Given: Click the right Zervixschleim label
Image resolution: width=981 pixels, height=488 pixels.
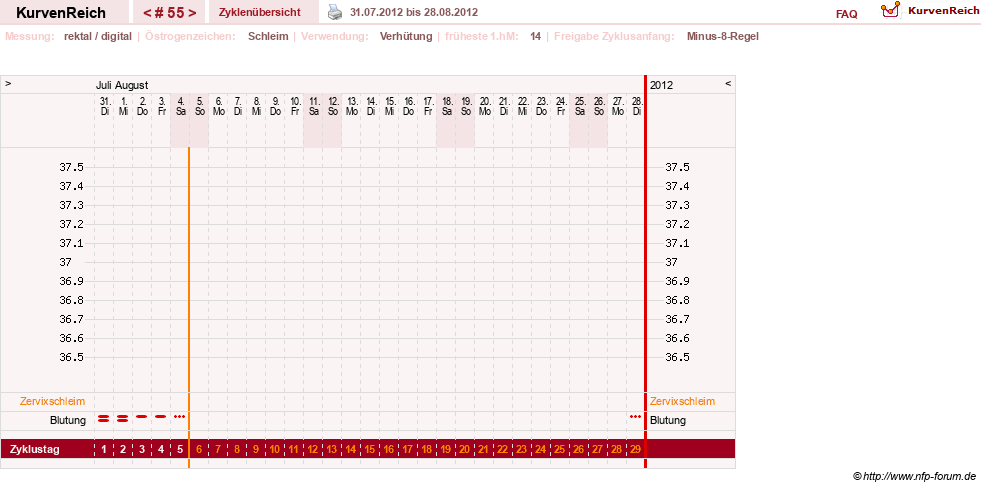Looking at the screenshot, I should 683,401.
